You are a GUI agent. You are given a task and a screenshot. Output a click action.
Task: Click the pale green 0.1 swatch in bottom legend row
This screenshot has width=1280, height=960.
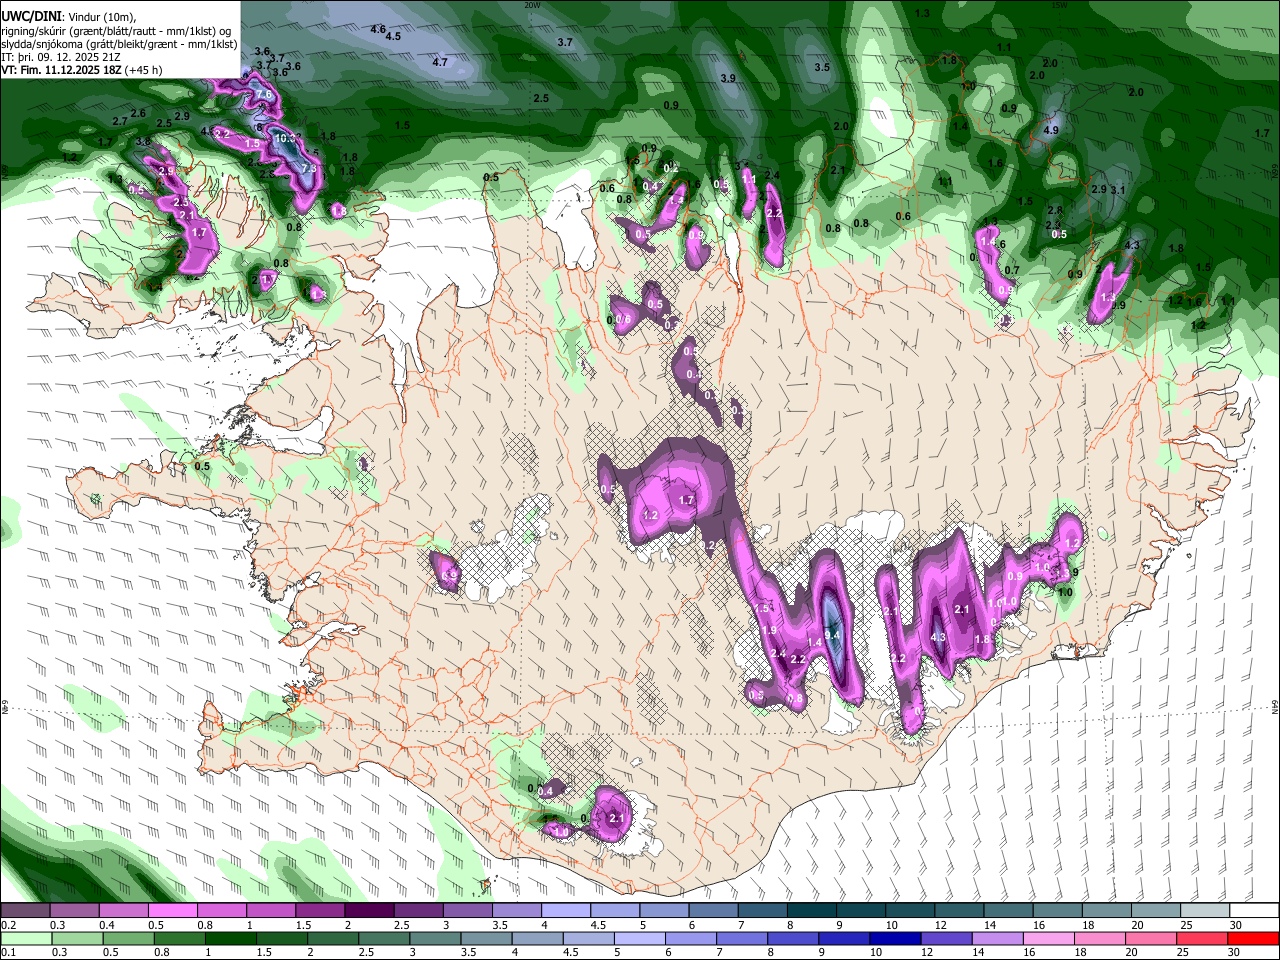[x=25, y=939]
